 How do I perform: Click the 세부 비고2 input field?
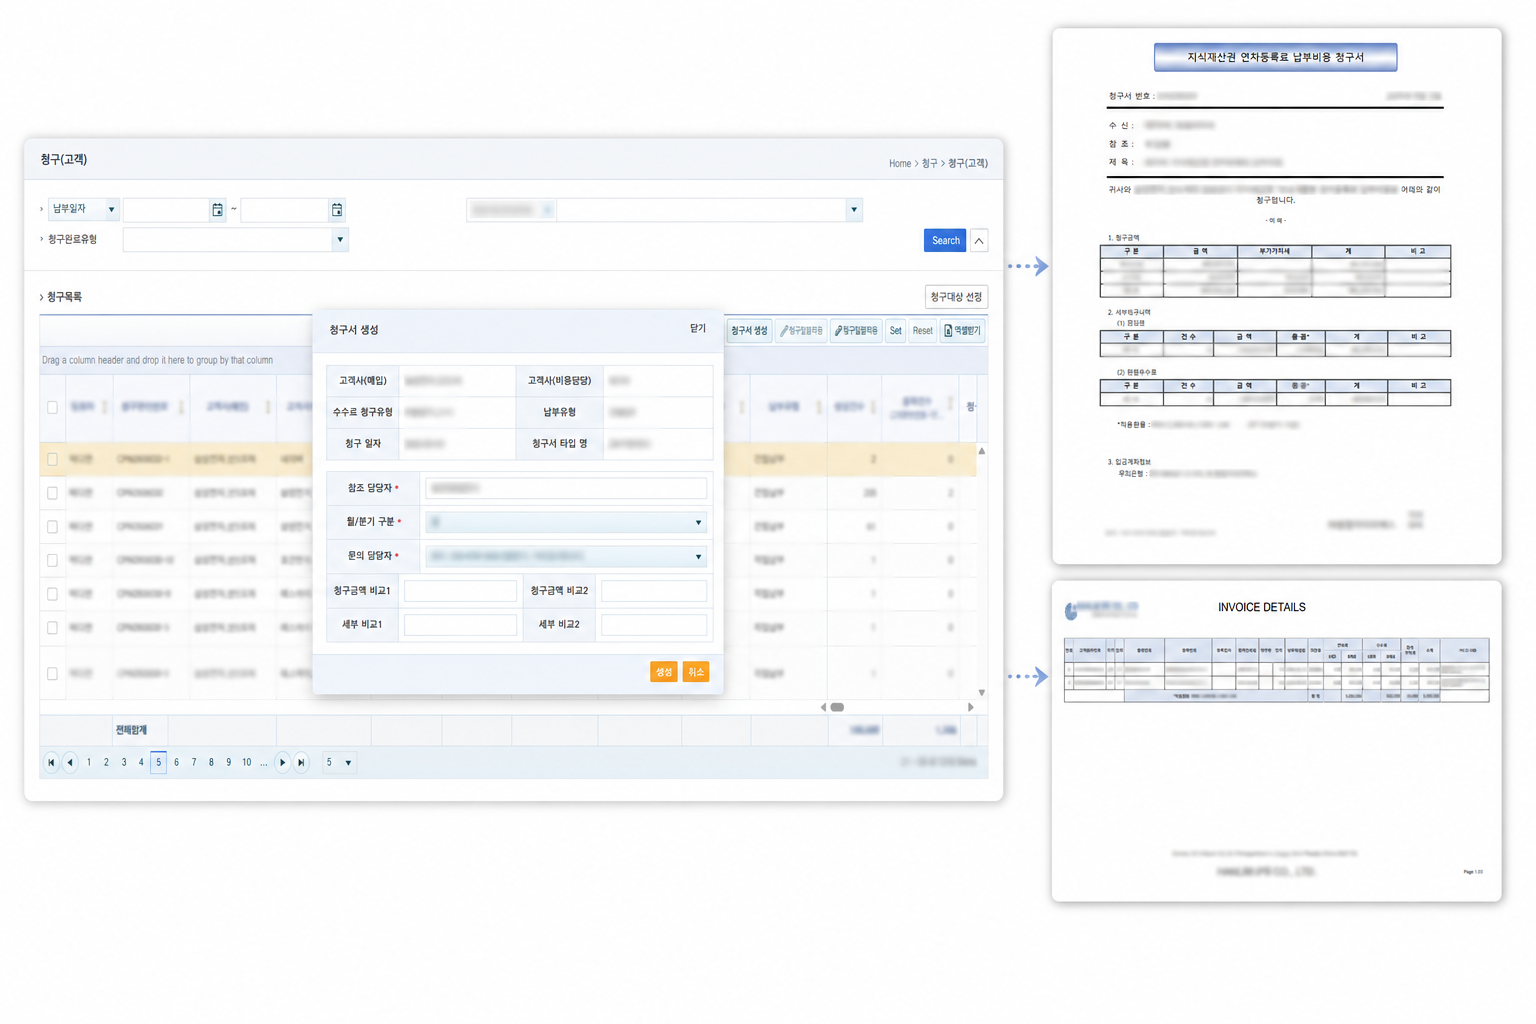pos(654,625)
